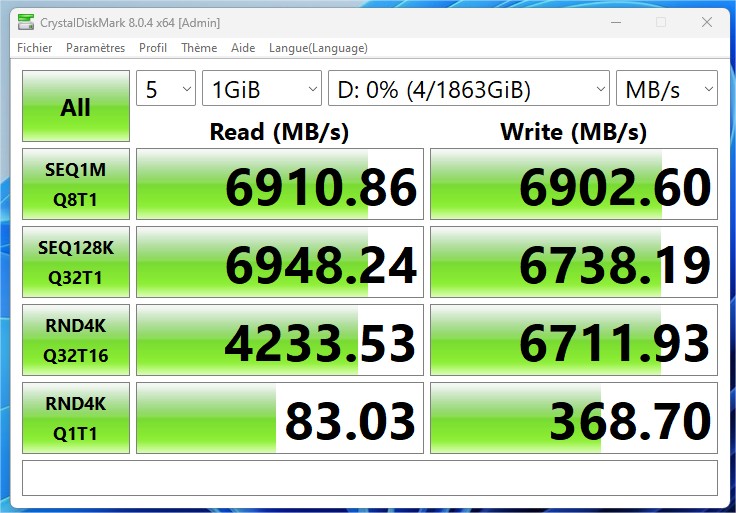The height and width of the screenshot is (513, 736).
Task: Start the SEQ1M Q8T1 test
Action: (x=76, y=184)
